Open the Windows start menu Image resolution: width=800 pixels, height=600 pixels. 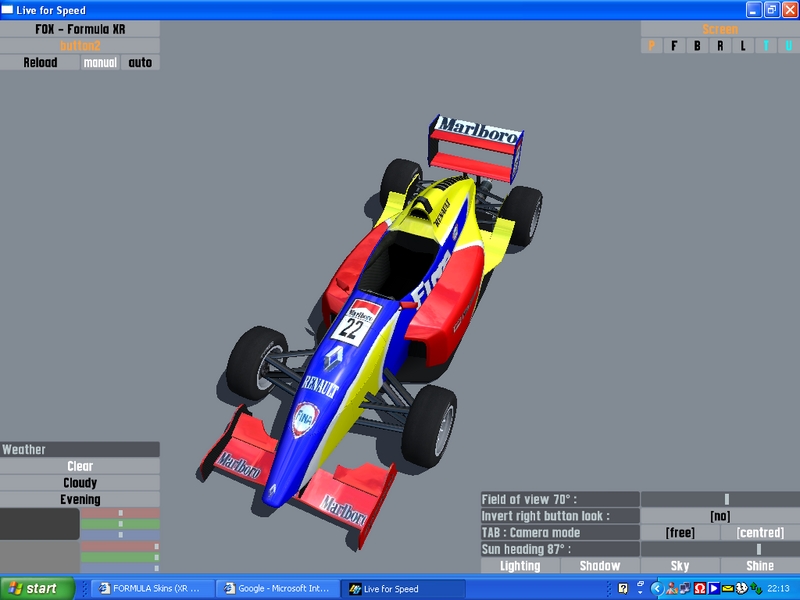coord(37,588)
